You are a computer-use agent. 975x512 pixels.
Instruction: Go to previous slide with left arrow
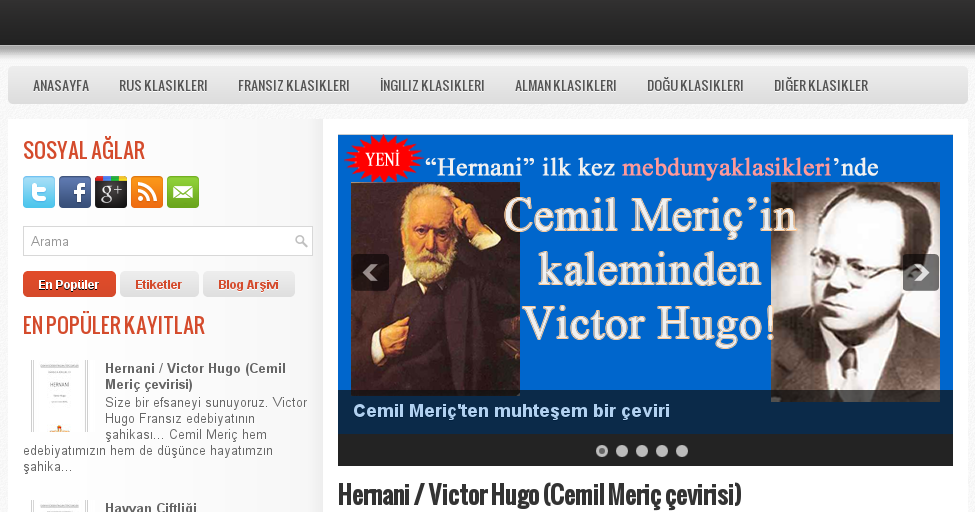[x=371, y=272]
